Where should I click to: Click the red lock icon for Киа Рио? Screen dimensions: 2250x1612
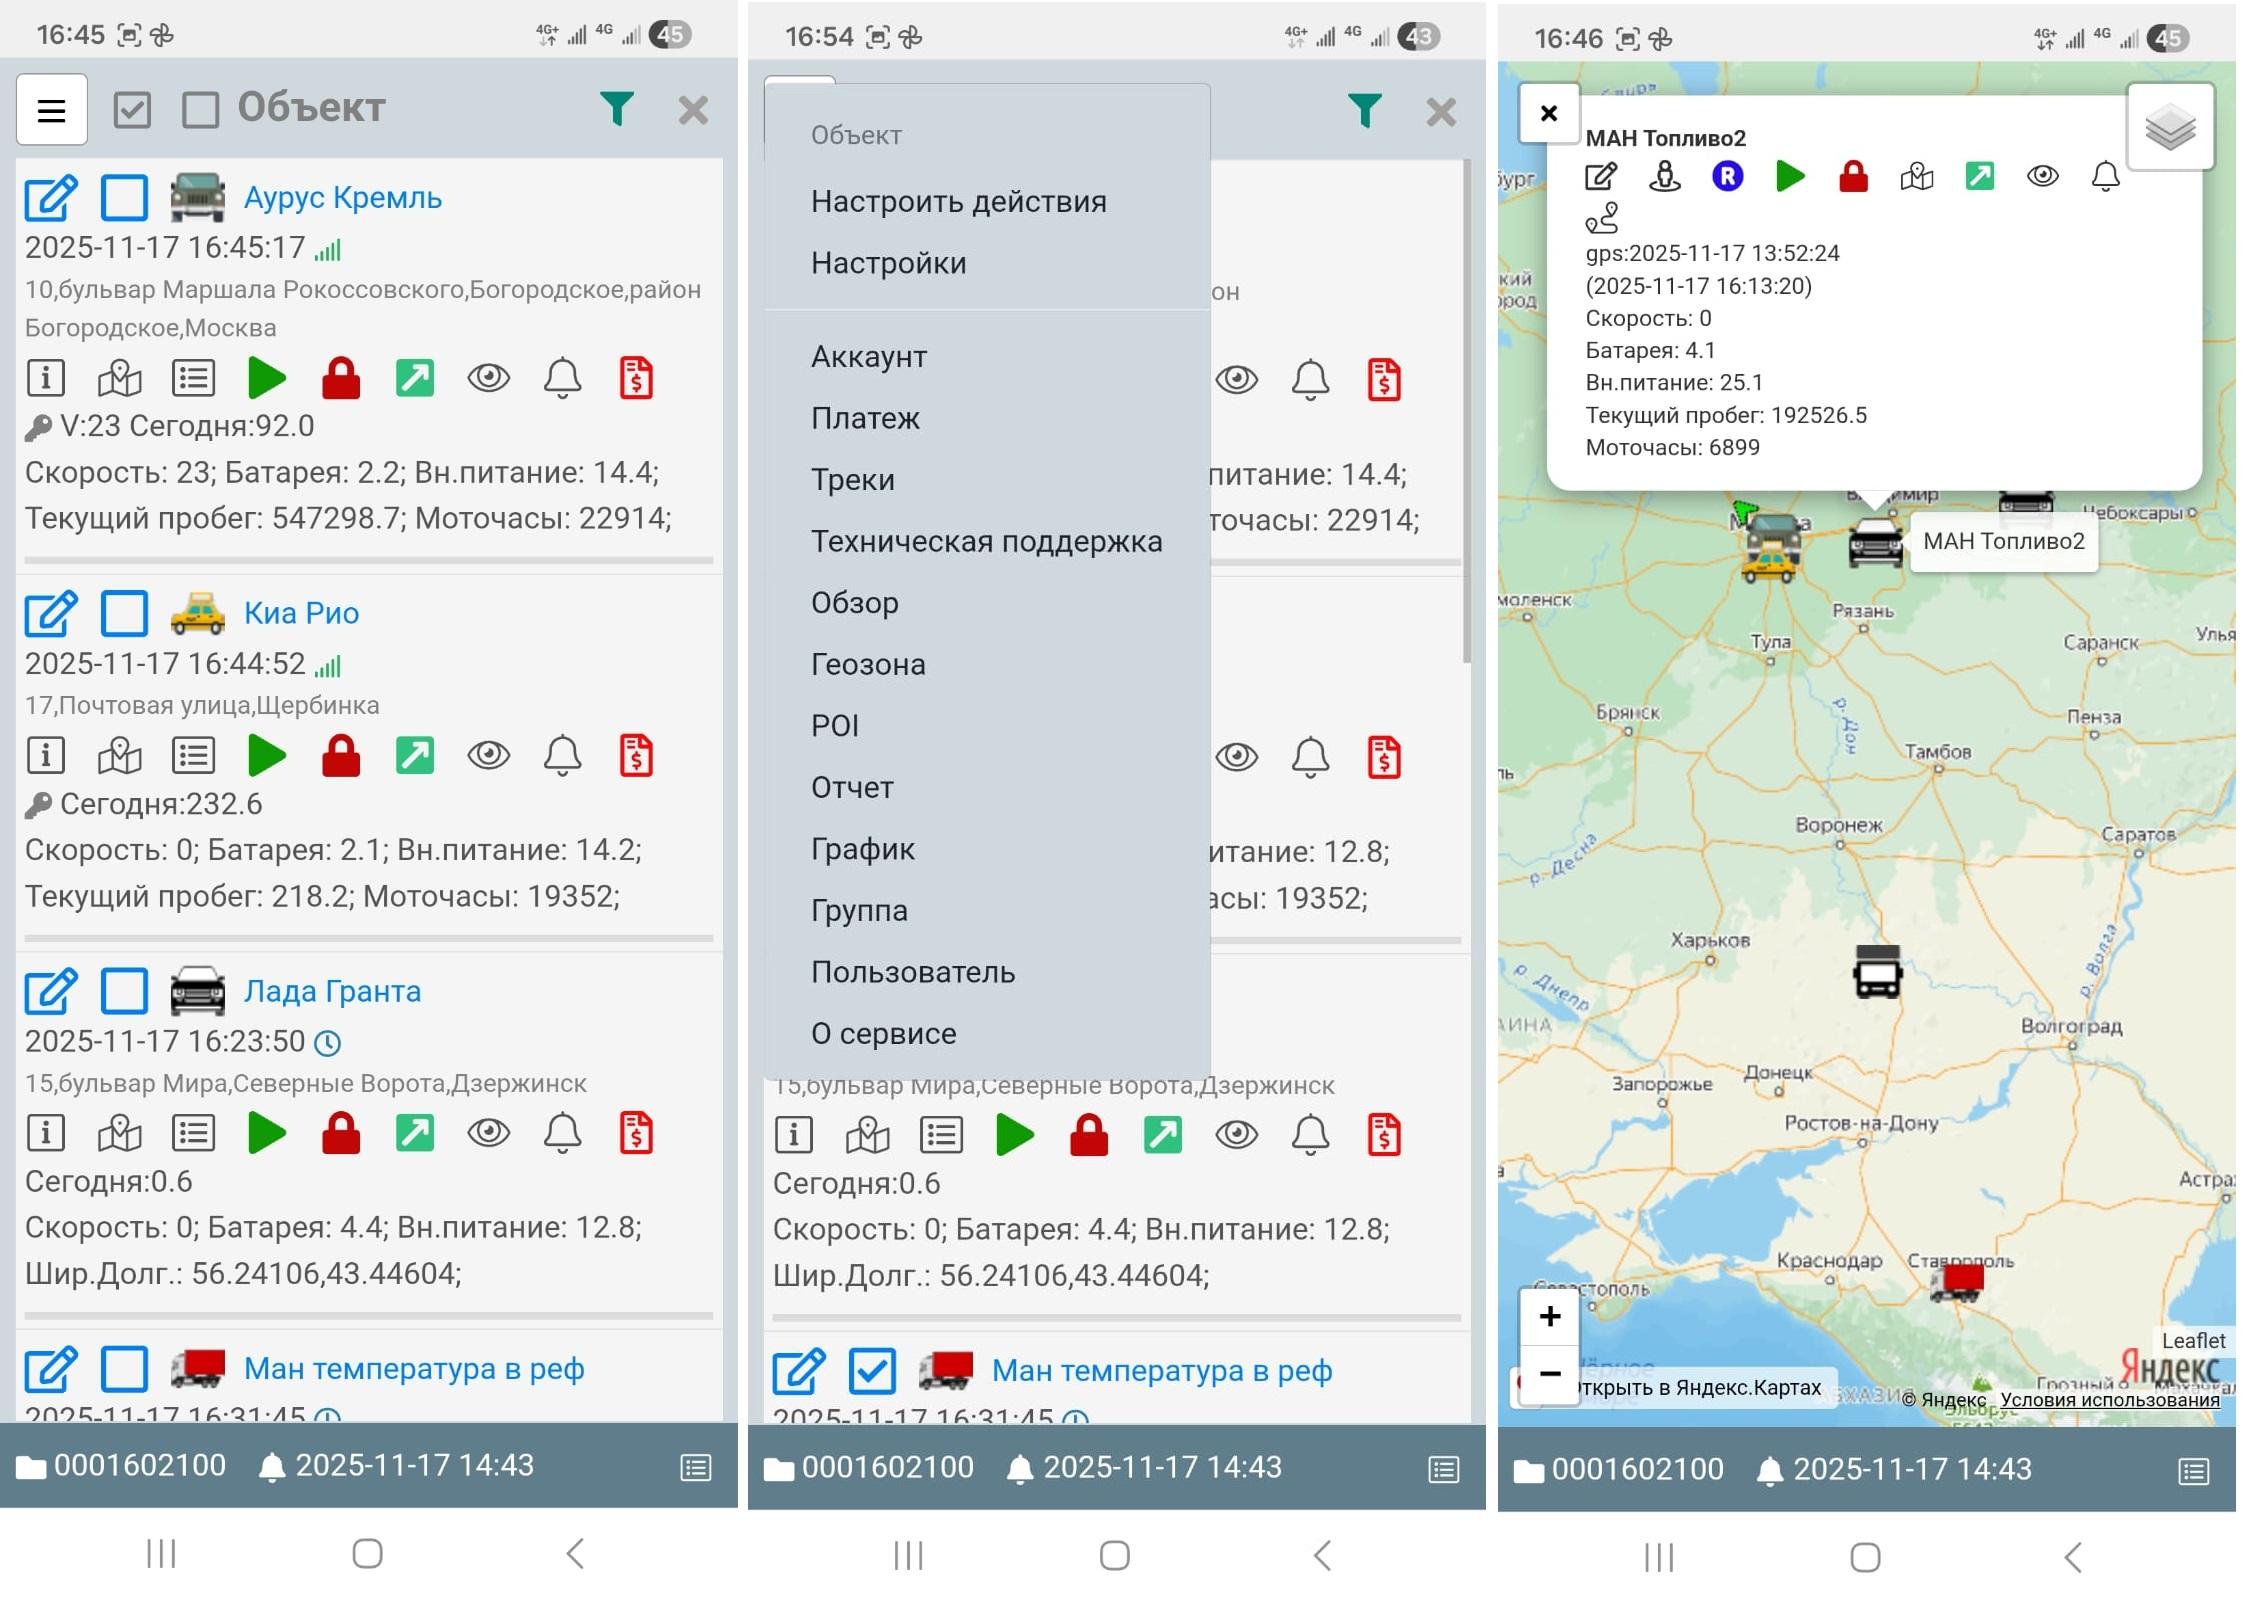tap(341, 756)
